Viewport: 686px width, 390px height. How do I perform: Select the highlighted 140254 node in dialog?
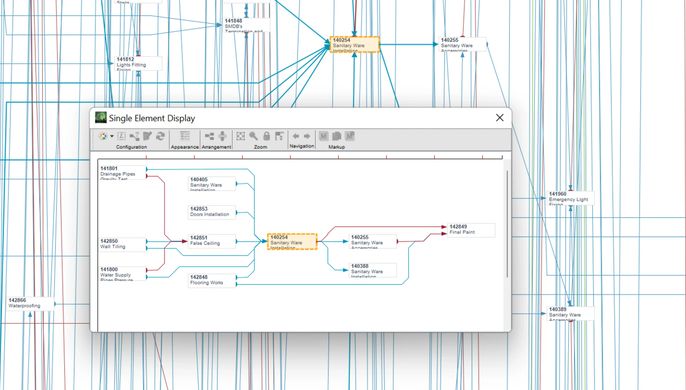point(292,242)
